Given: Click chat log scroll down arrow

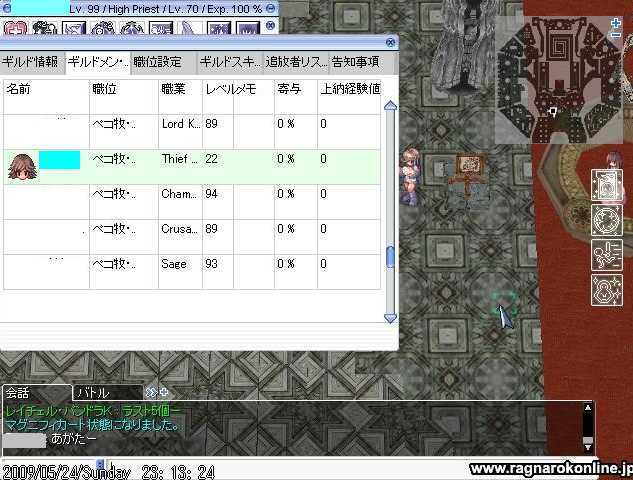Looking at the screenshot, I should click(x=588, y=447).
